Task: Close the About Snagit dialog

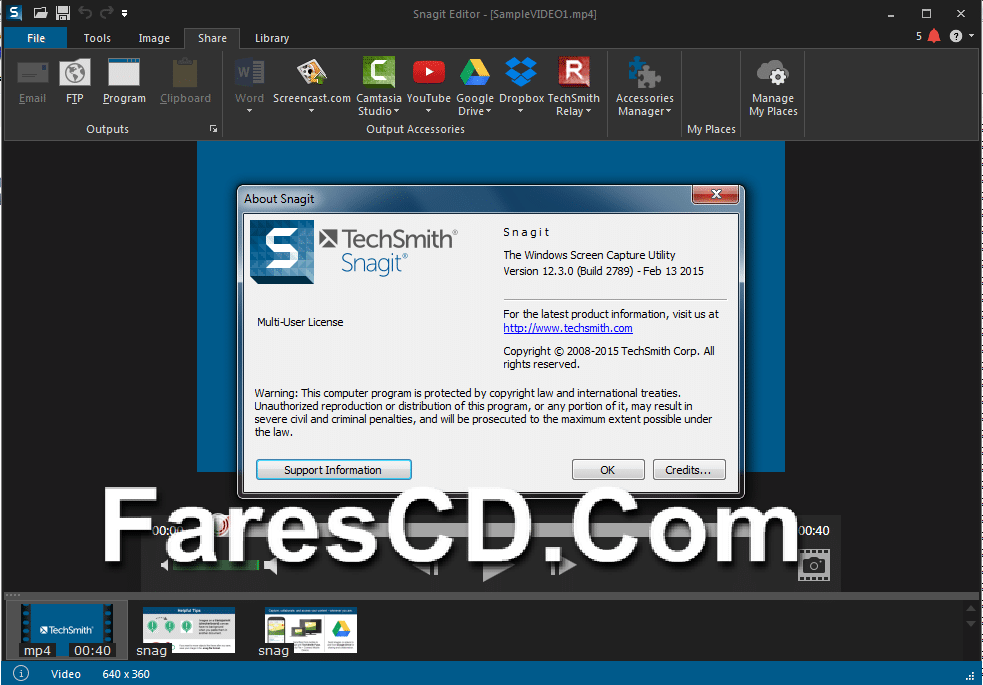Action: pos(716,194)
